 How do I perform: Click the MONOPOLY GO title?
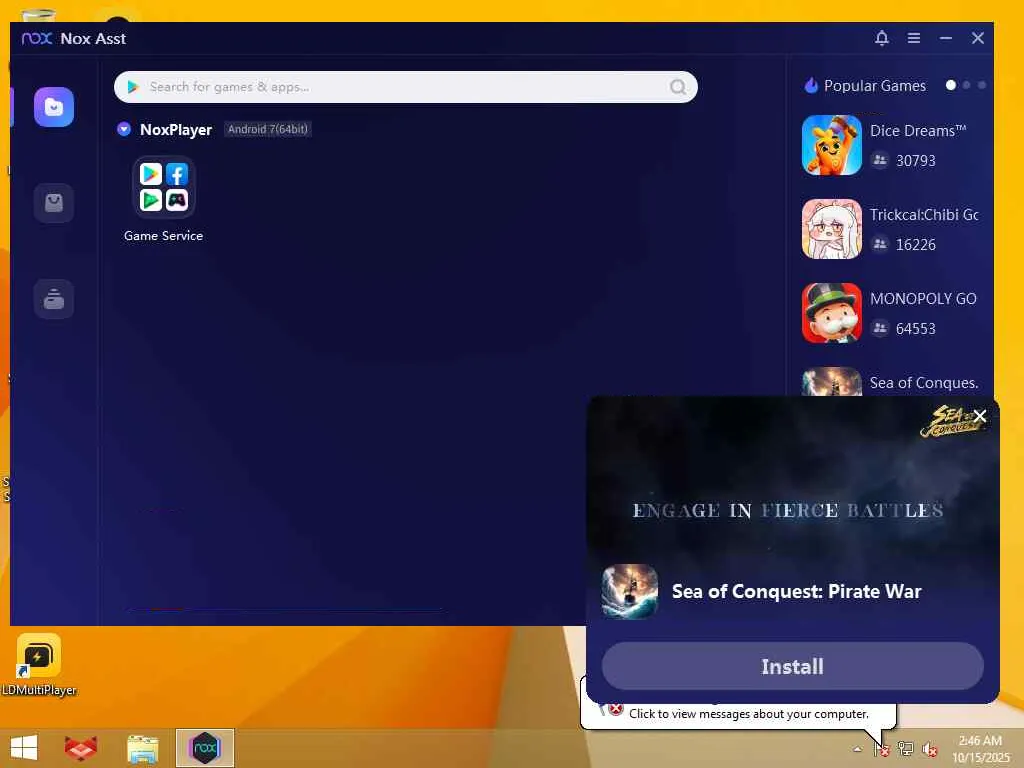pos(923,298)
